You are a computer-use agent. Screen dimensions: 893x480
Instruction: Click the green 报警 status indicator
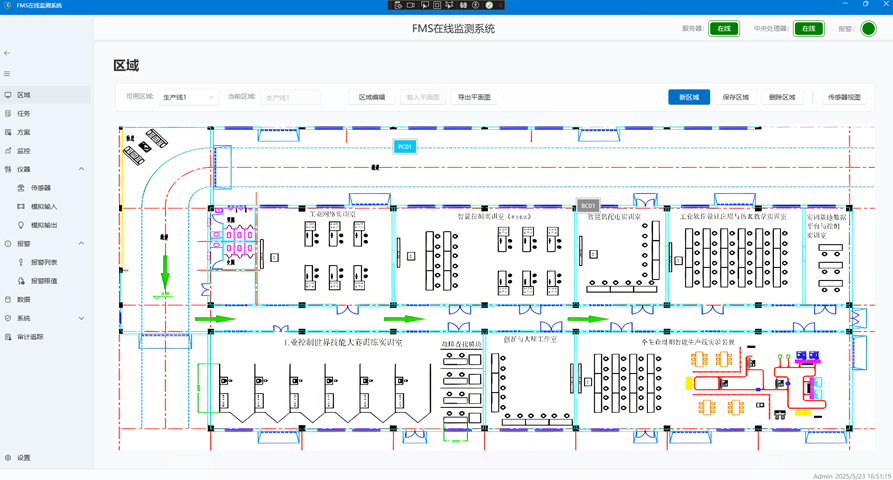point(868,29)
